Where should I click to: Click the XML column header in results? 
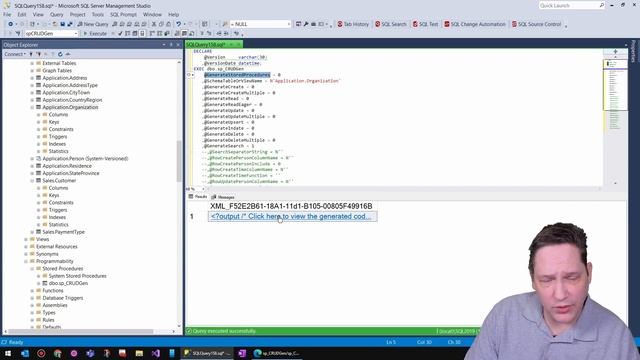click(291, 206)
